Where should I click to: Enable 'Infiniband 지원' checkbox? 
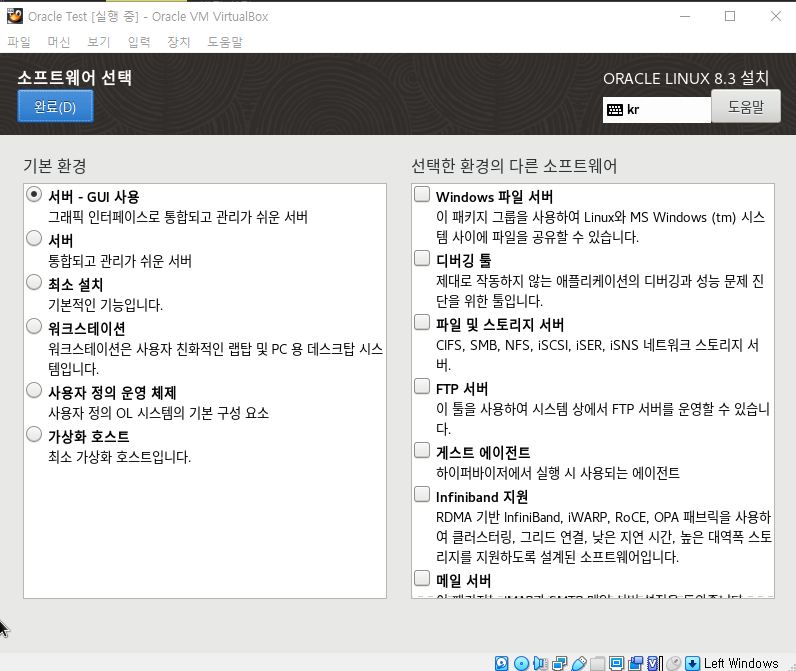422,494
